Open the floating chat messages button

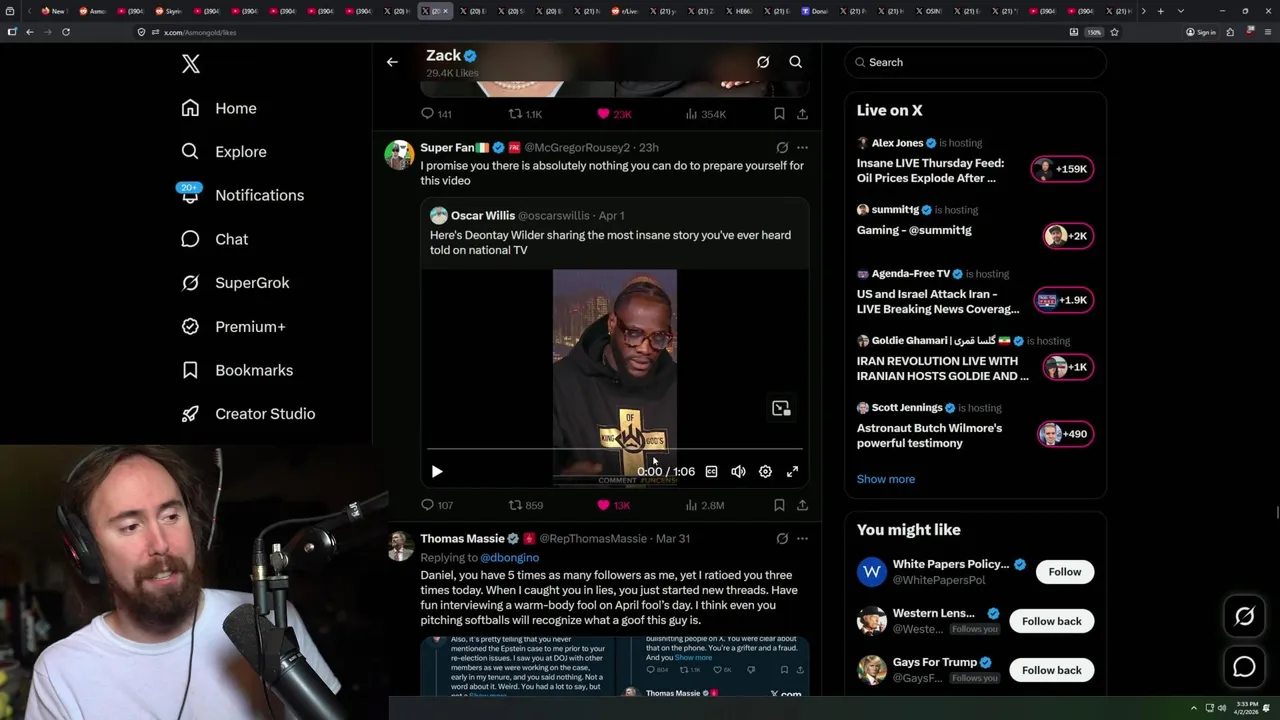pyautogui.click(x=1244, y=666)
